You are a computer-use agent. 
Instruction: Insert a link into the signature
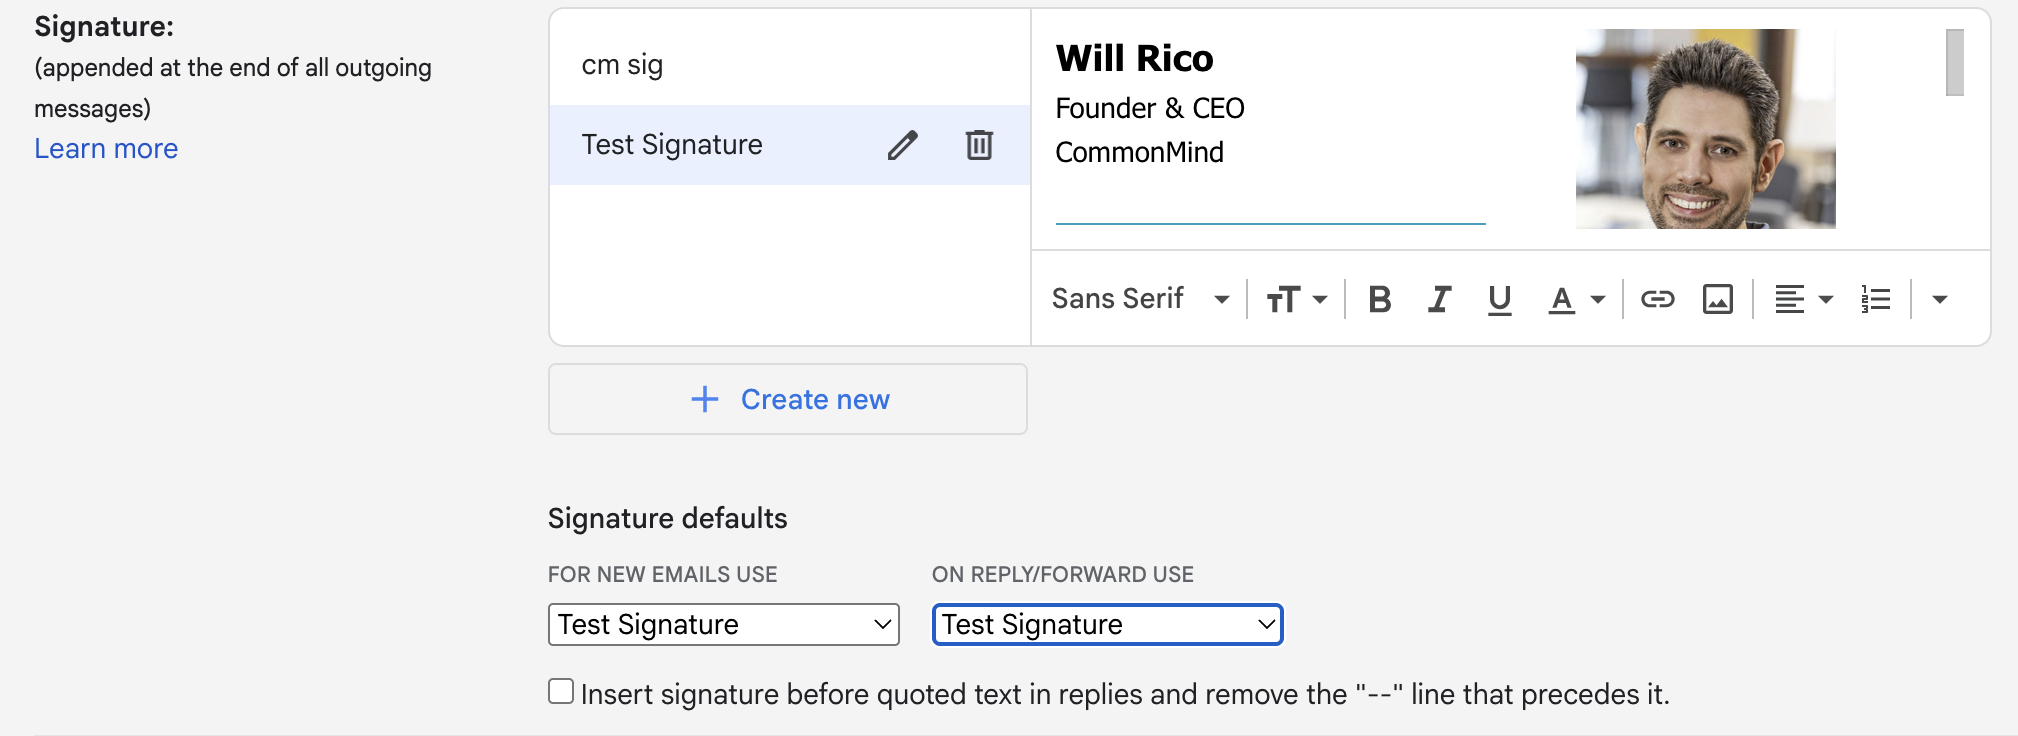click(1657, 299)
